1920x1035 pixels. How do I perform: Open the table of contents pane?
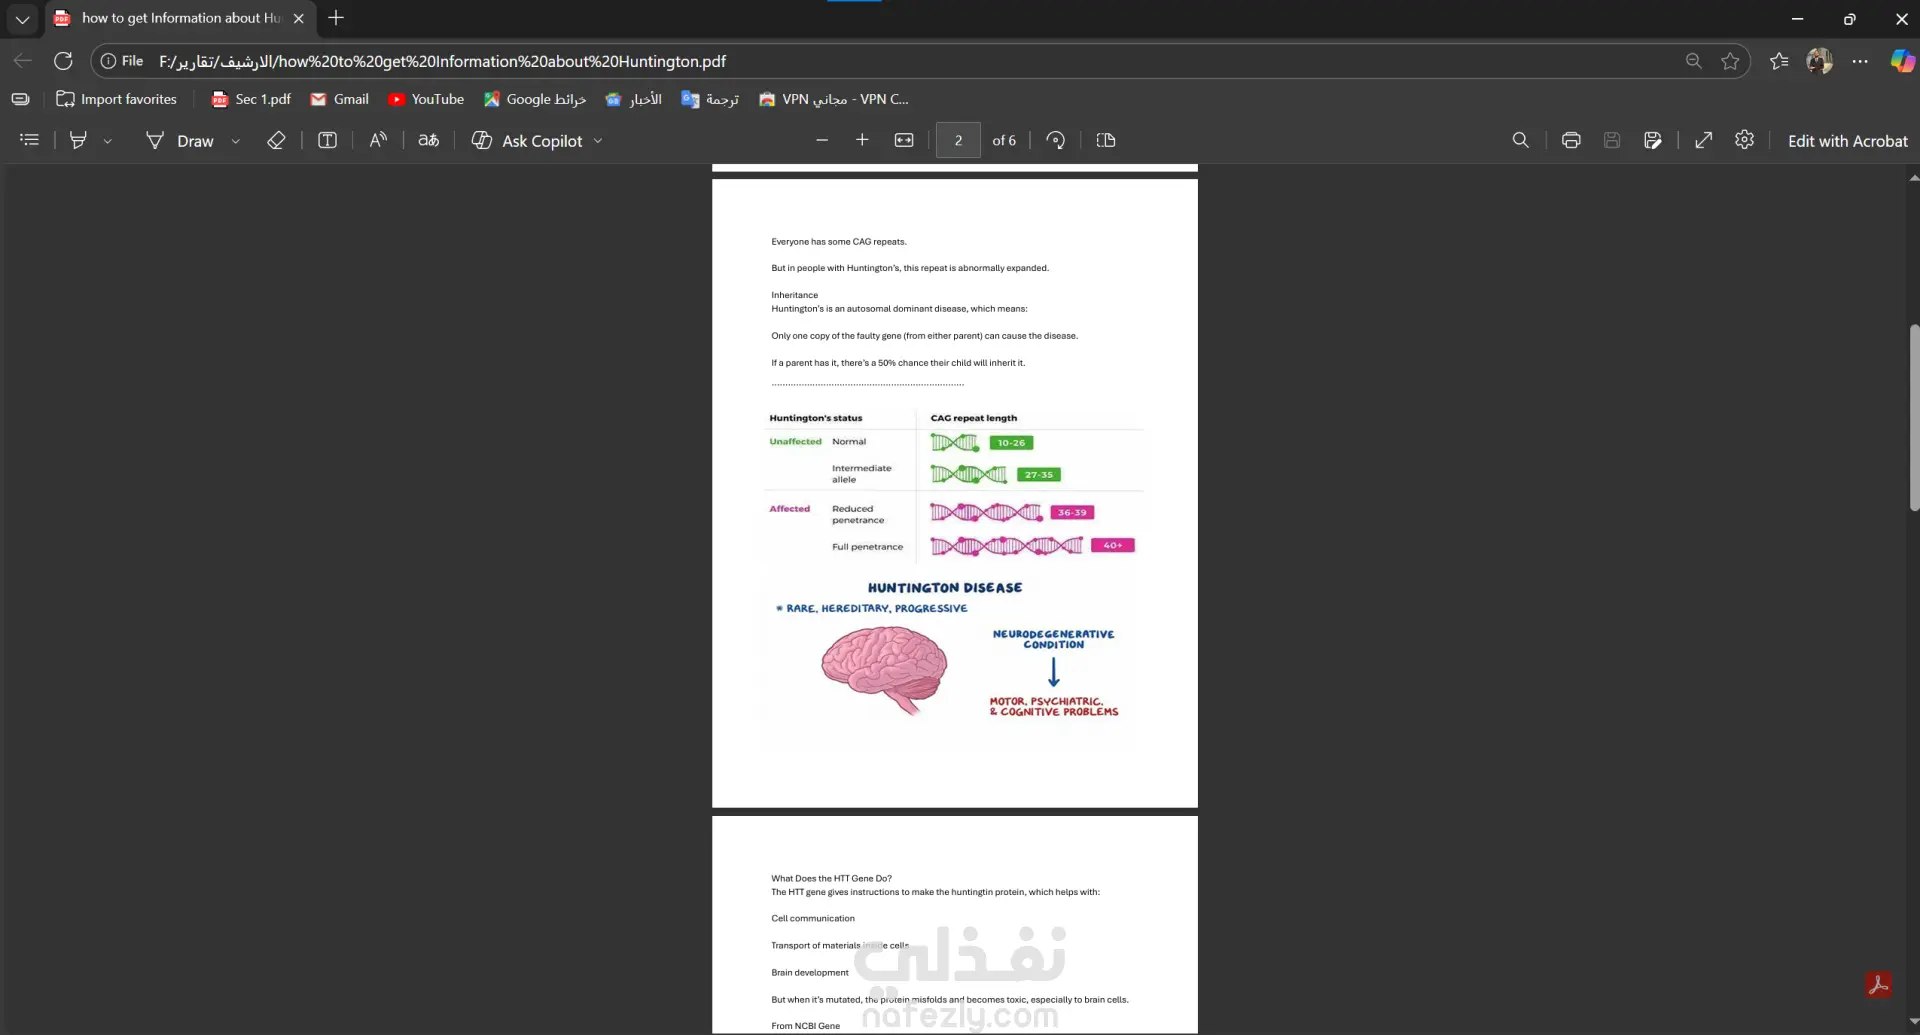[x=30, y=141]
